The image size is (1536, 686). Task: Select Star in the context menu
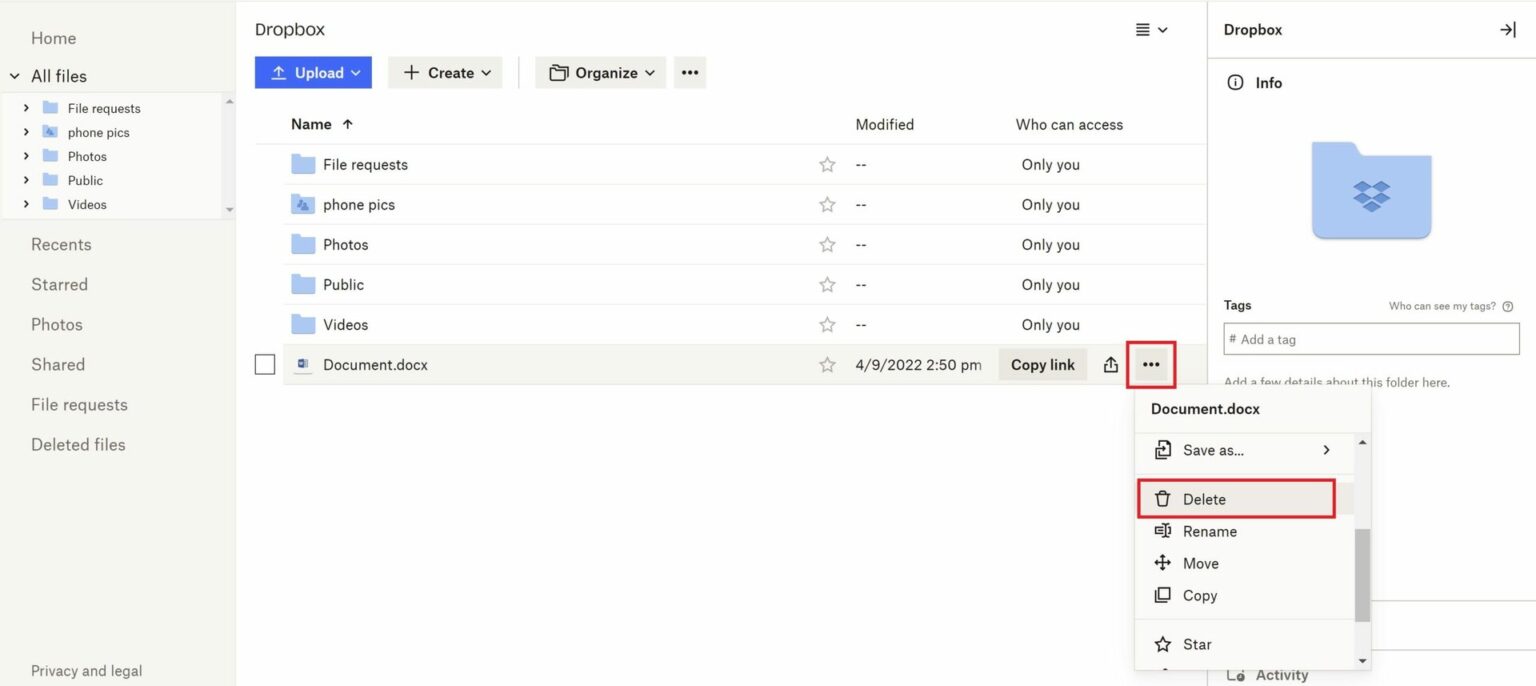(1196, 644)
